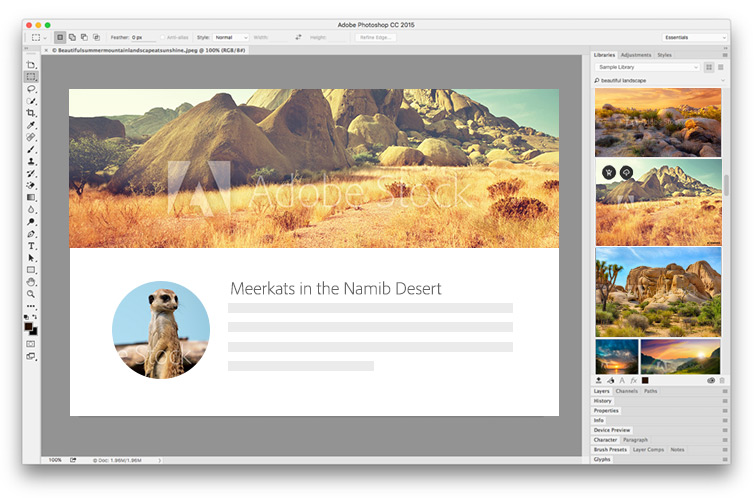Open the Essentials workspace dropdown
754x498 pixels.
click(x=694, y=37)
